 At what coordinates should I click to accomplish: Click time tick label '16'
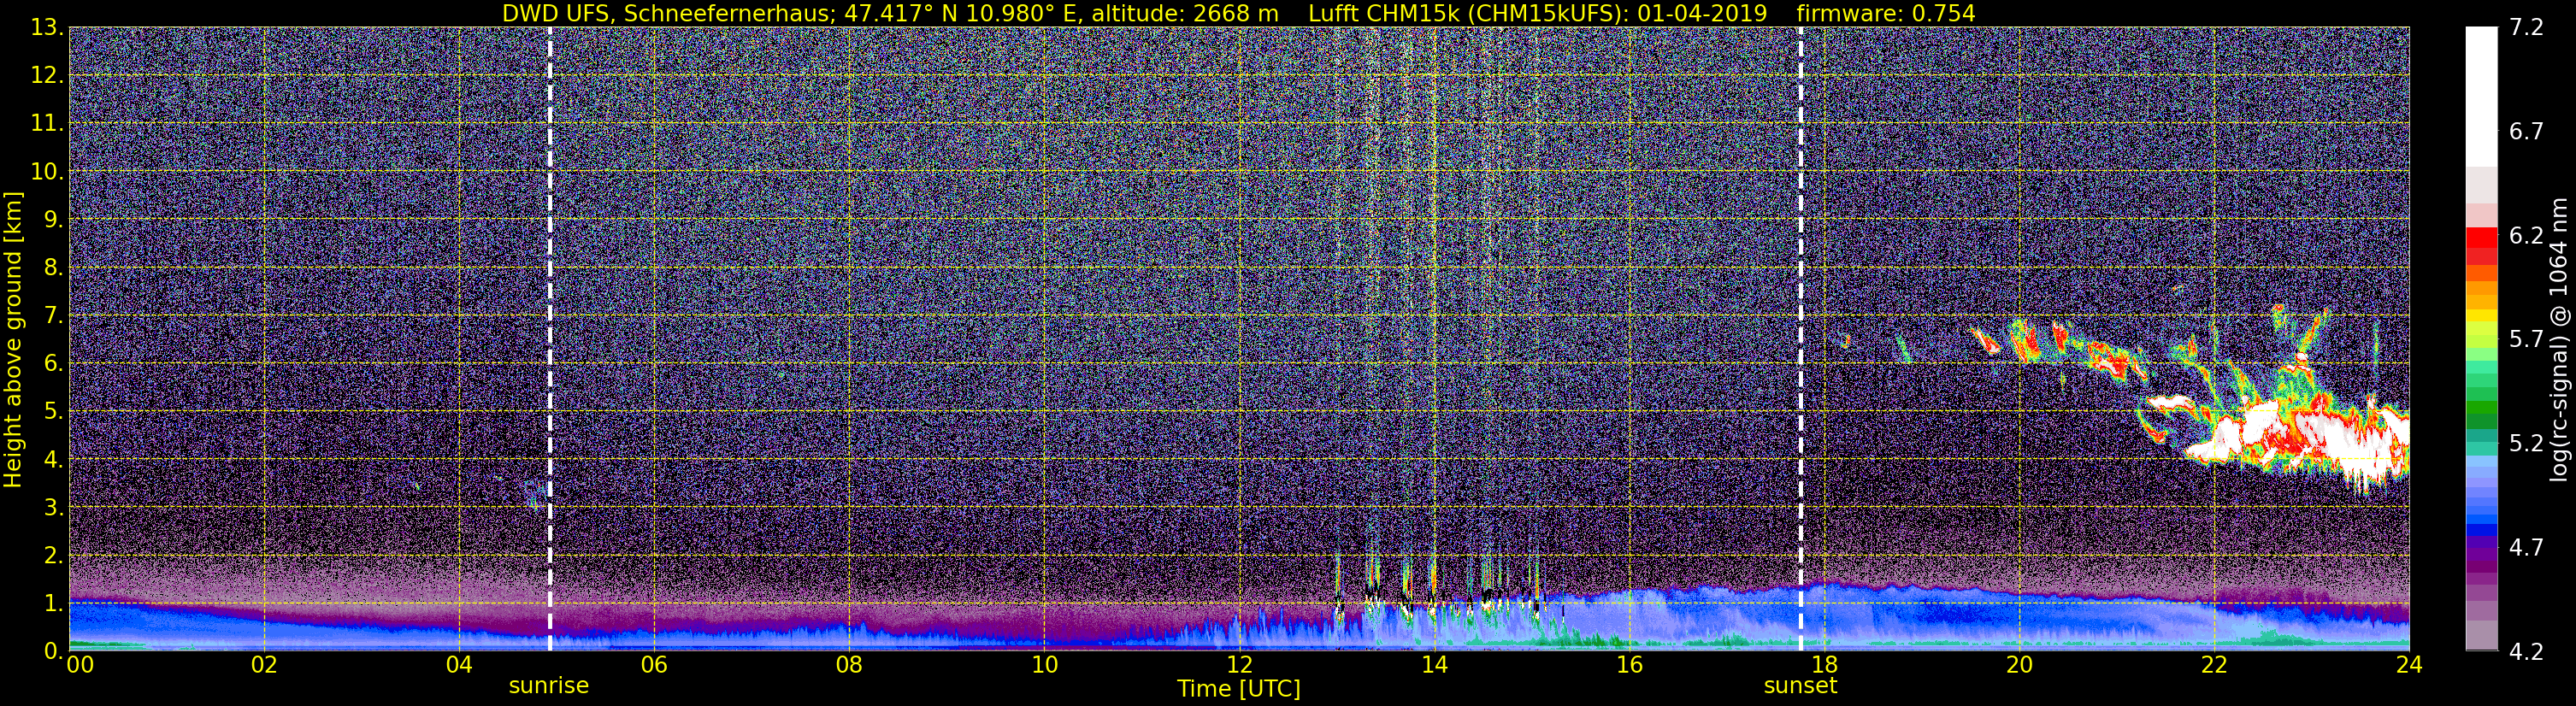point(1629,665)
